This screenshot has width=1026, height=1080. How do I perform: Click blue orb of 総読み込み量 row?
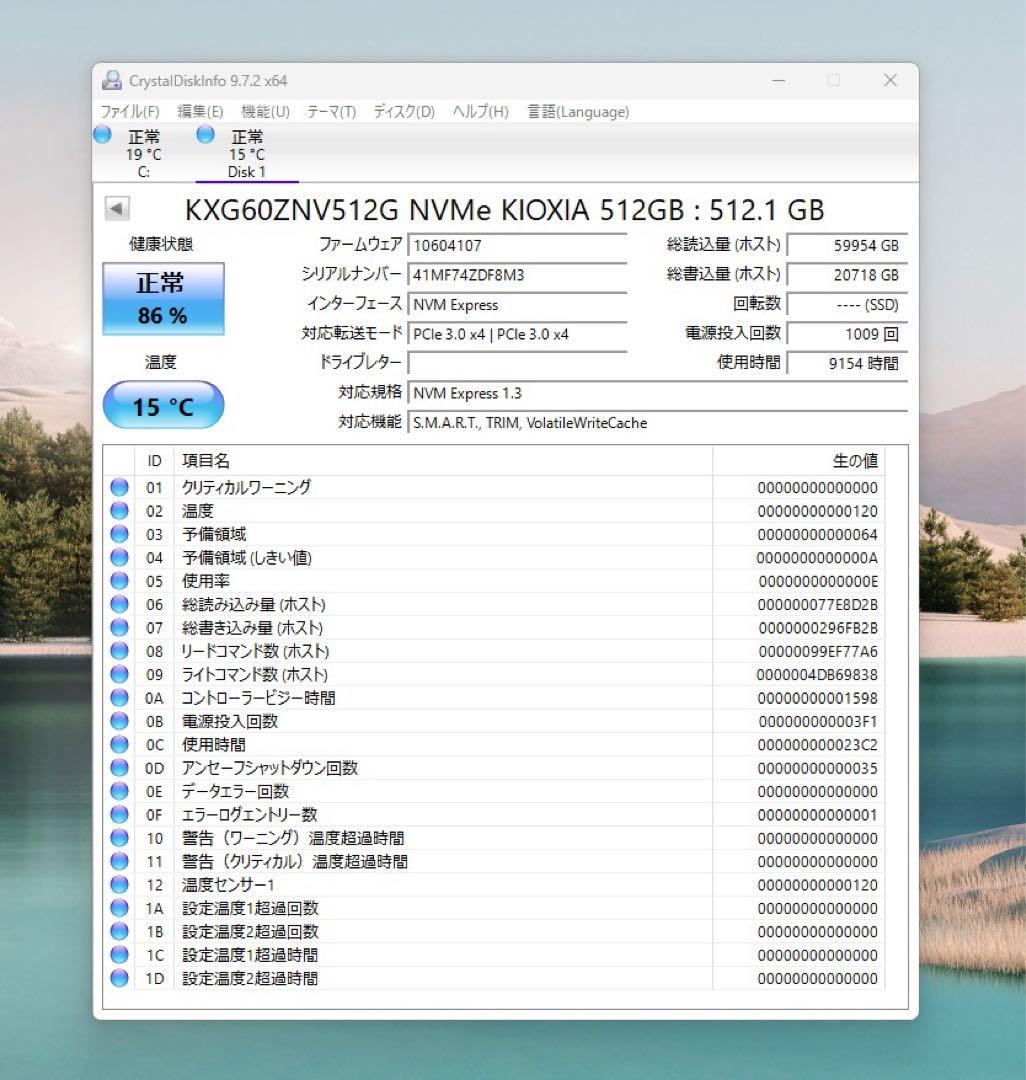click(119, 604)
